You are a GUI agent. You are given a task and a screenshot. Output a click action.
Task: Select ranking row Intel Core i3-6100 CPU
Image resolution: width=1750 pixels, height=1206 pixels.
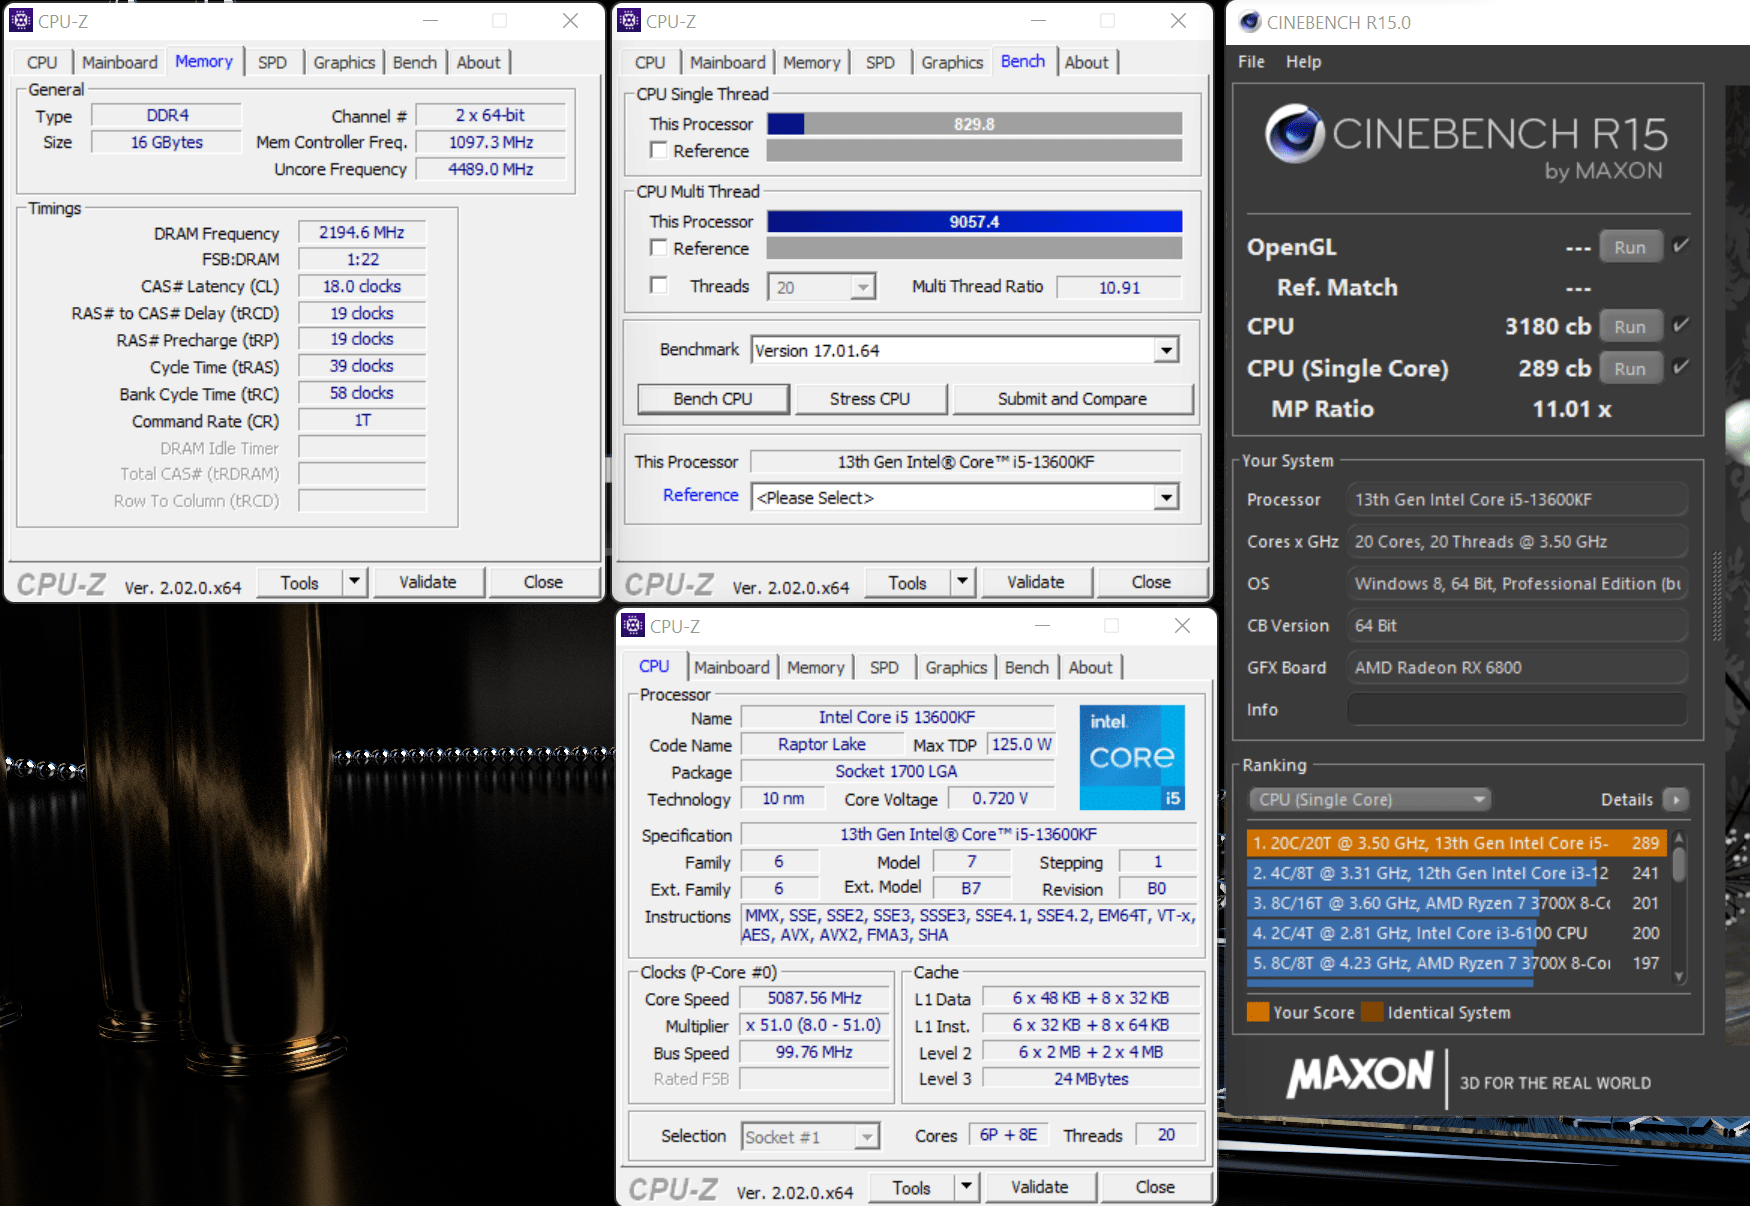1457,933
